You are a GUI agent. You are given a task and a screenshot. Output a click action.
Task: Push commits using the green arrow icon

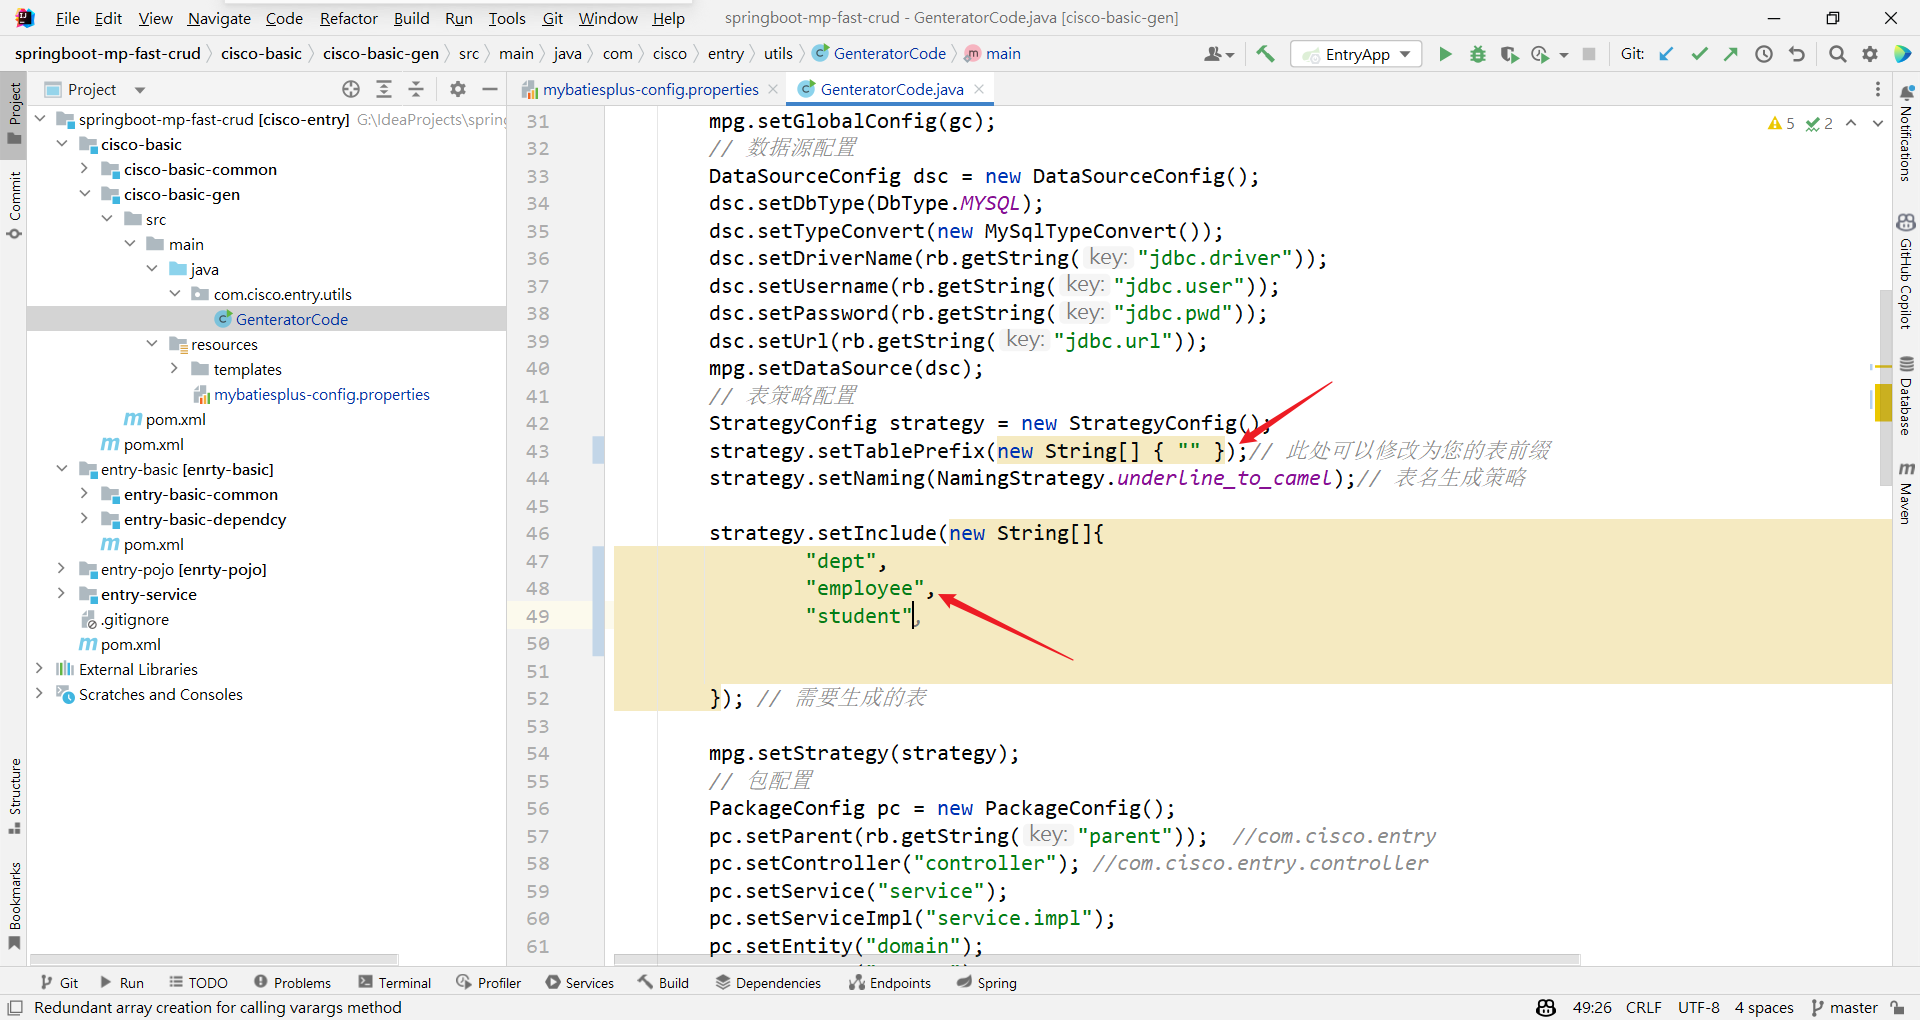pos(1731,54)
